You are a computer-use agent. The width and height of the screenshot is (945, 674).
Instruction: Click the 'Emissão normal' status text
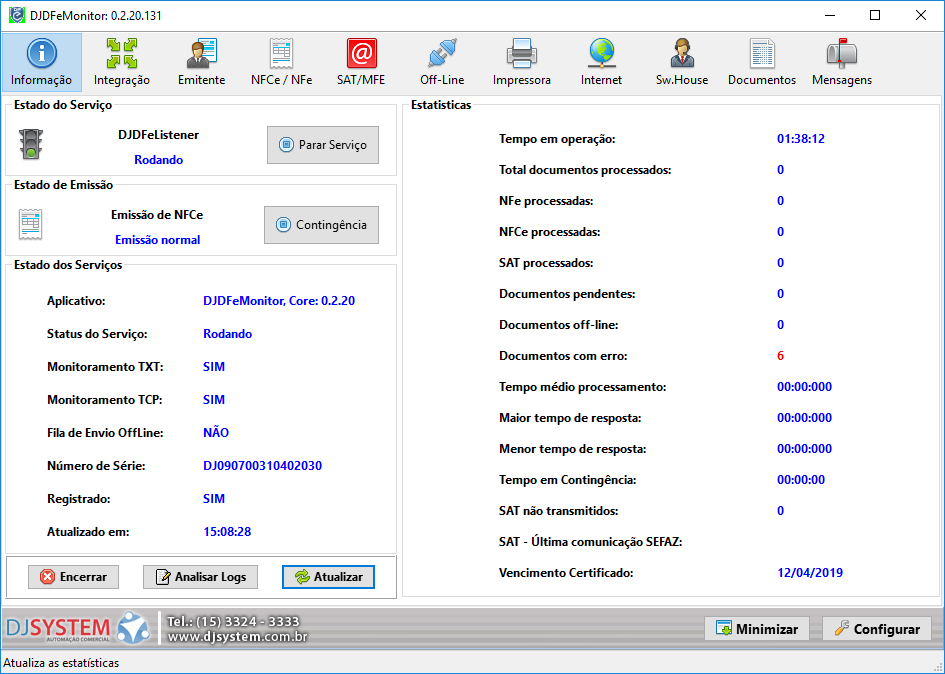click(x=157, y=240)
